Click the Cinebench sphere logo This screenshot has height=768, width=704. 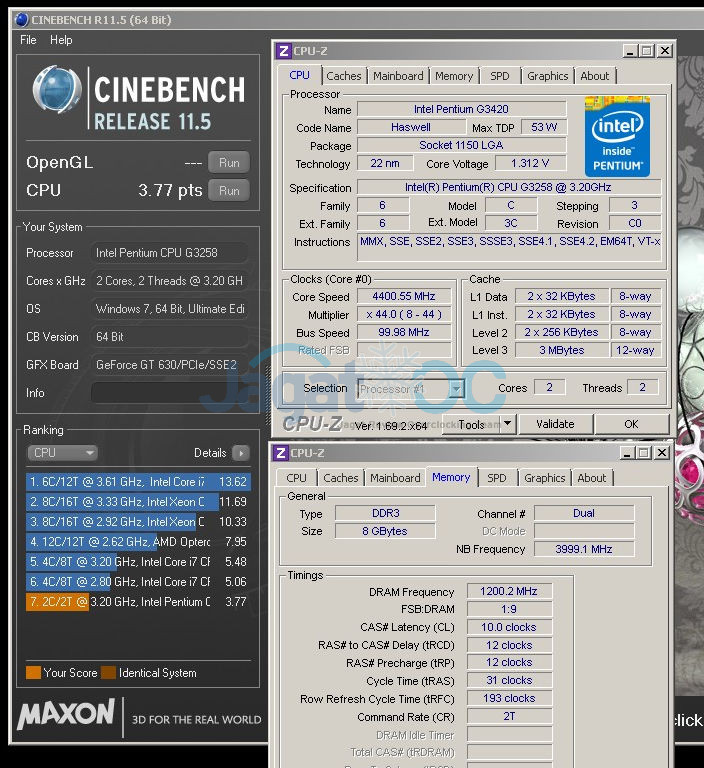click(x=56, y=90)
